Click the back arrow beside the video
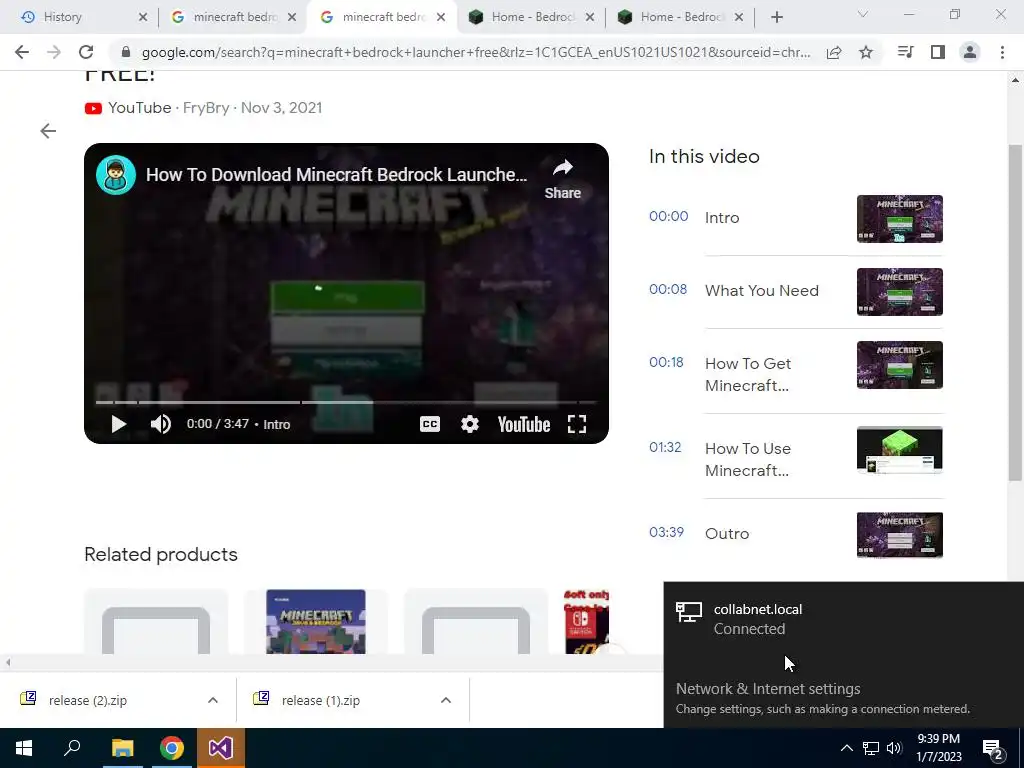 pyautogui.click(x=48, y=131)
